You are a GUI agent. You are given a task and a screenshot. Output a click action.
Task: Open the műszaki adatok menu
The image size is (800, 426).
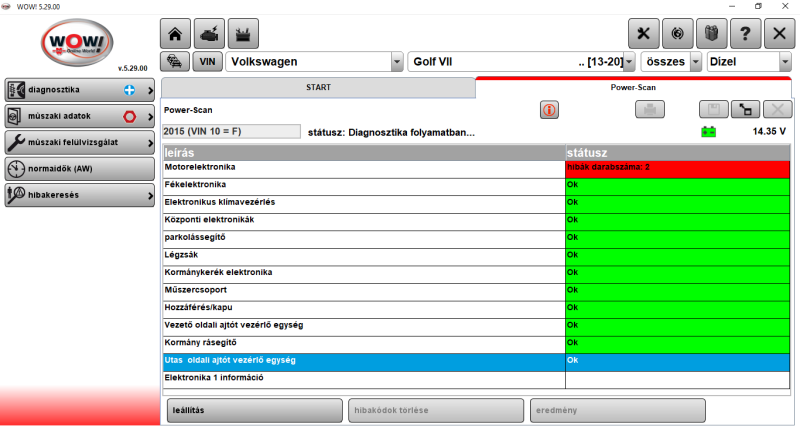tap(79, 116)
